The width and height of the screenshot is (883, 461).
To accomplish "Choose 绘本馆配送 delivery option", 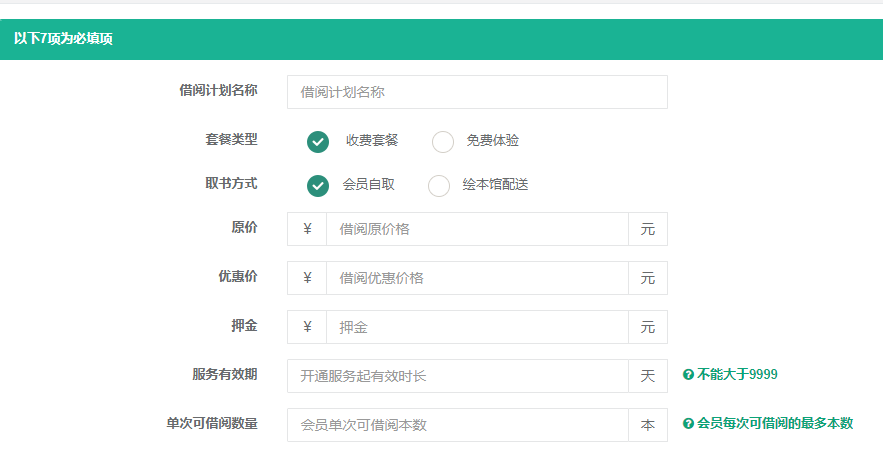I will point(439,186).
